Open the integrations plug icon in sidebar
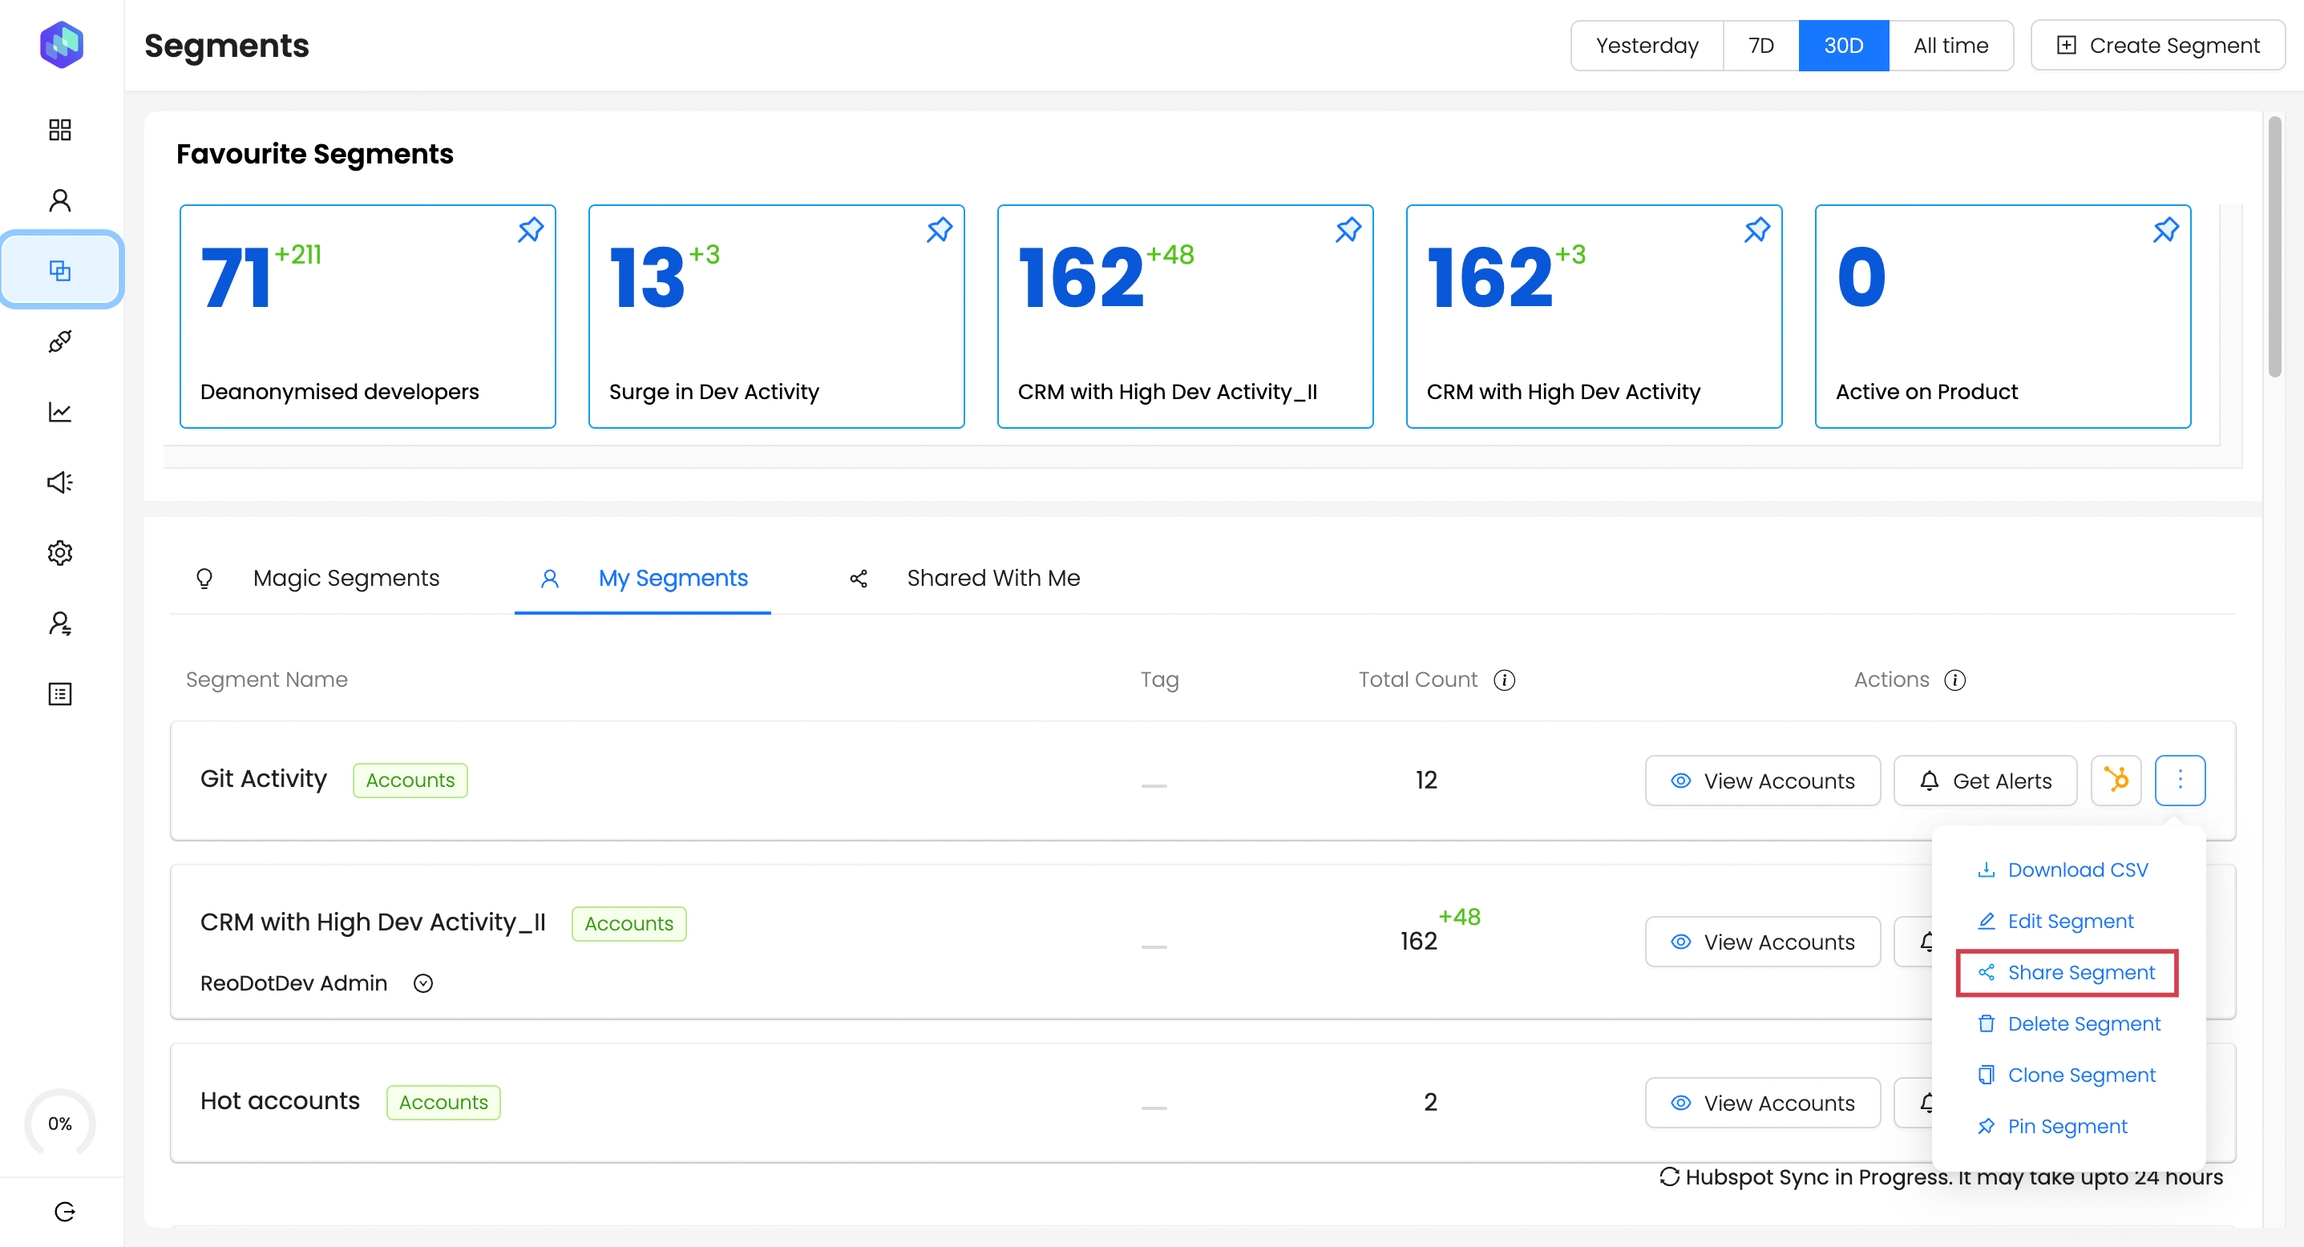2304x1247 pixels. pos(60,342)
